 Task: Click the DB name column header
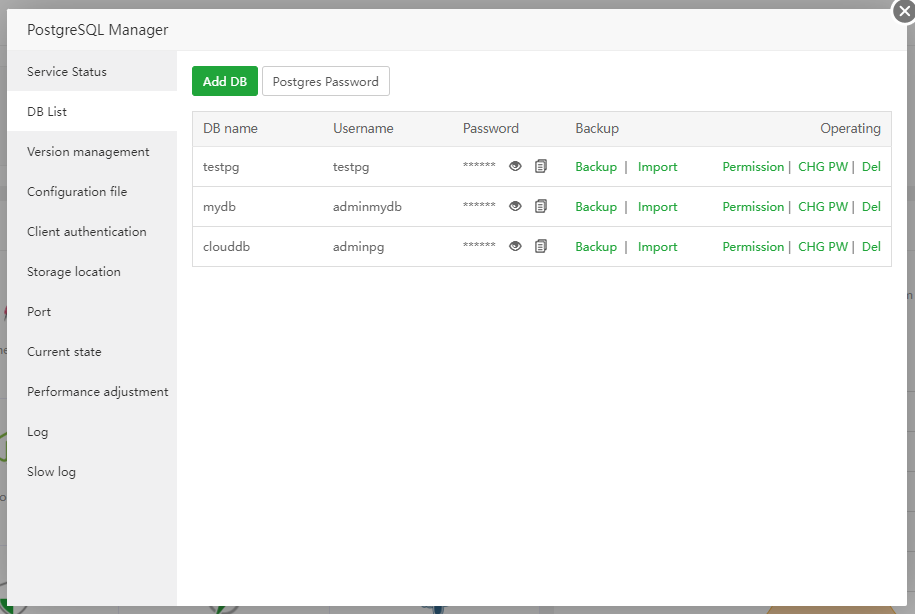click(x=230, y=128)
